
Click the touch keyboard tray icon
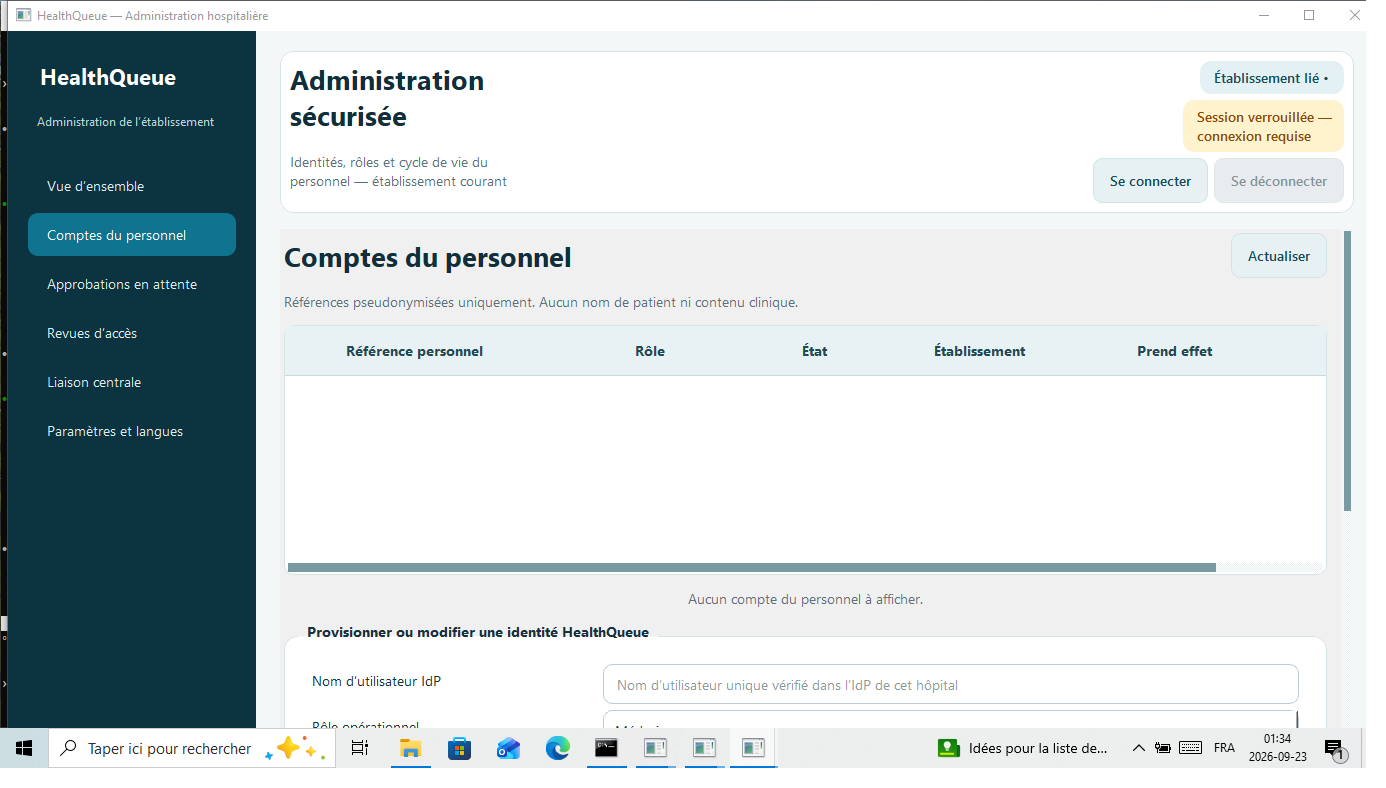point(1190,748)
